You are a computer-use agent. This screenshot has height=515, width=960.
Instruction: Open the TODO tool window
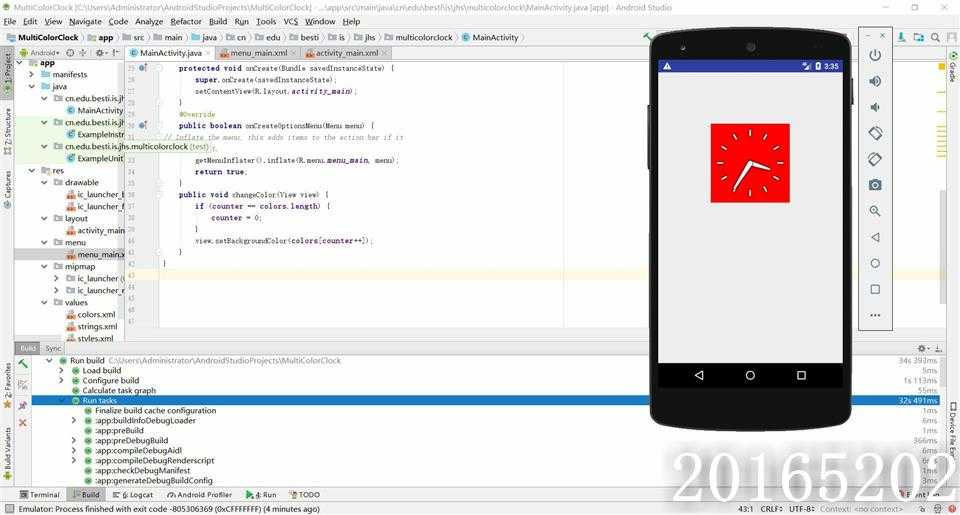pyautogui.click(x=304, y=495)
